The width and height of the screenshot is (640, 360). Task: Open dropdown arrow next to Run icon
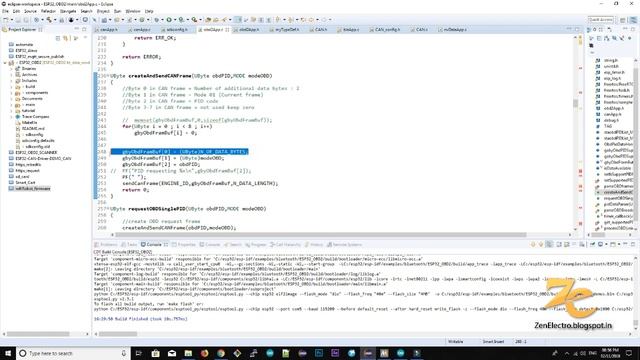[x=174, y=20]
